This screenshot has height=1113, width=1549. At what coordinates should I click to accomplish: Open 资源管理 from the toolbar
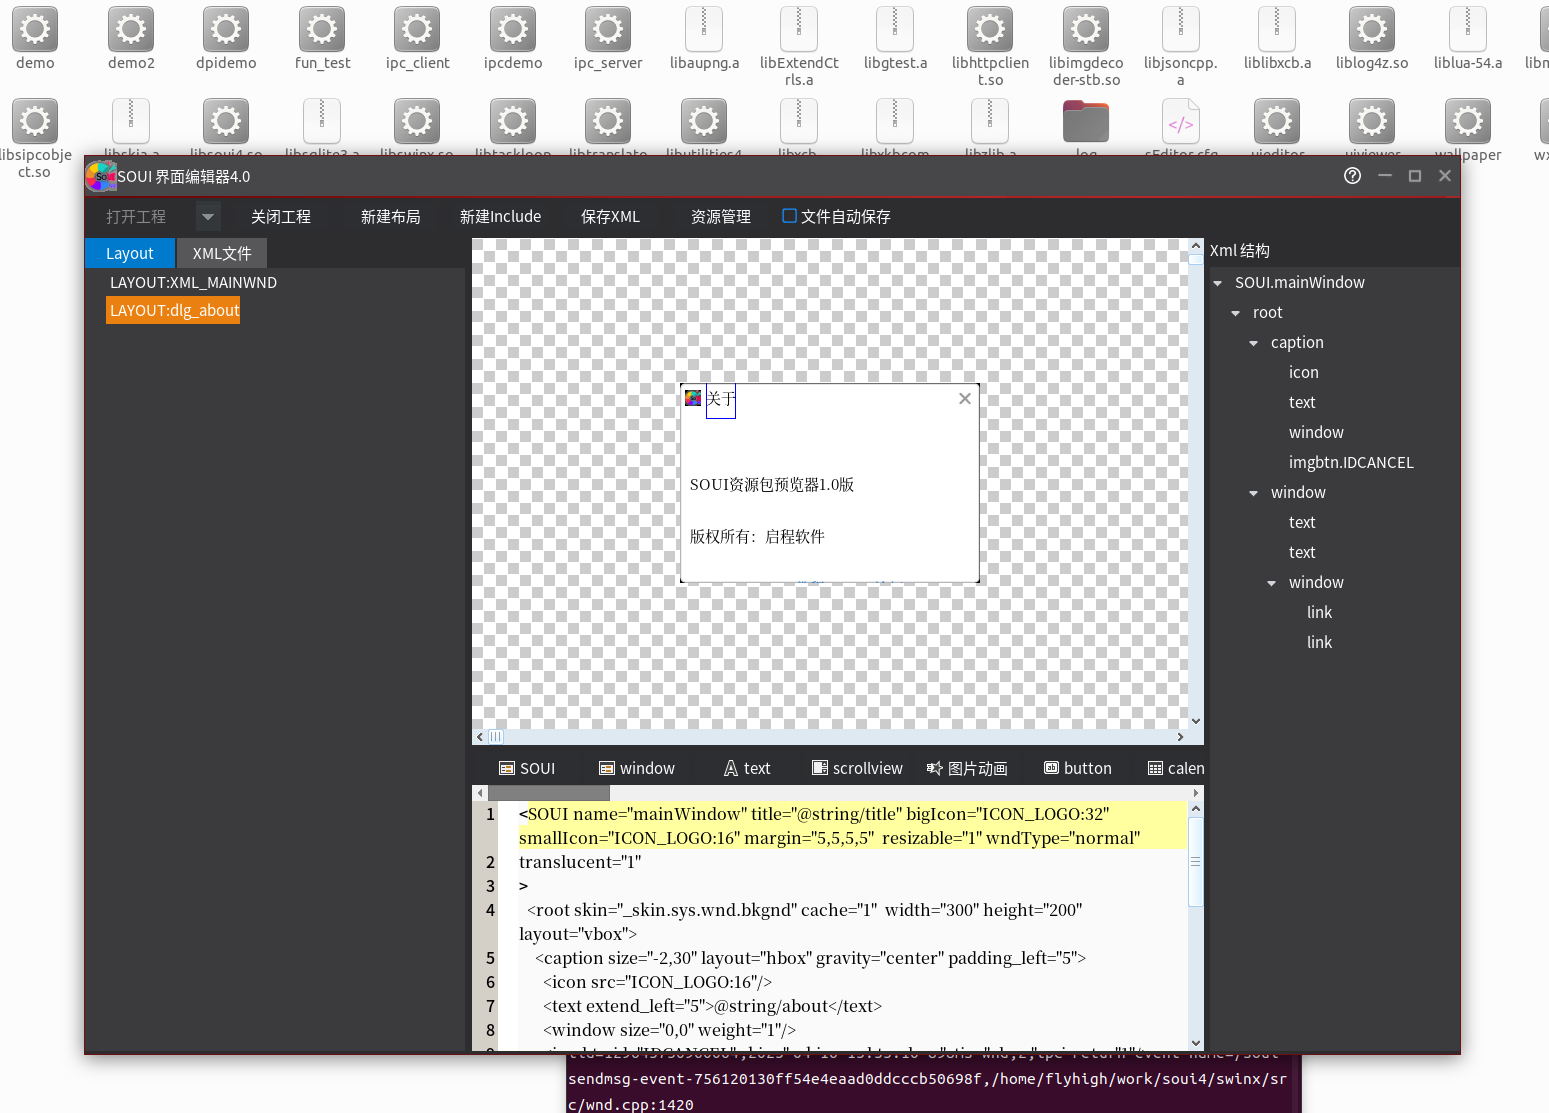tap(721, 216)
